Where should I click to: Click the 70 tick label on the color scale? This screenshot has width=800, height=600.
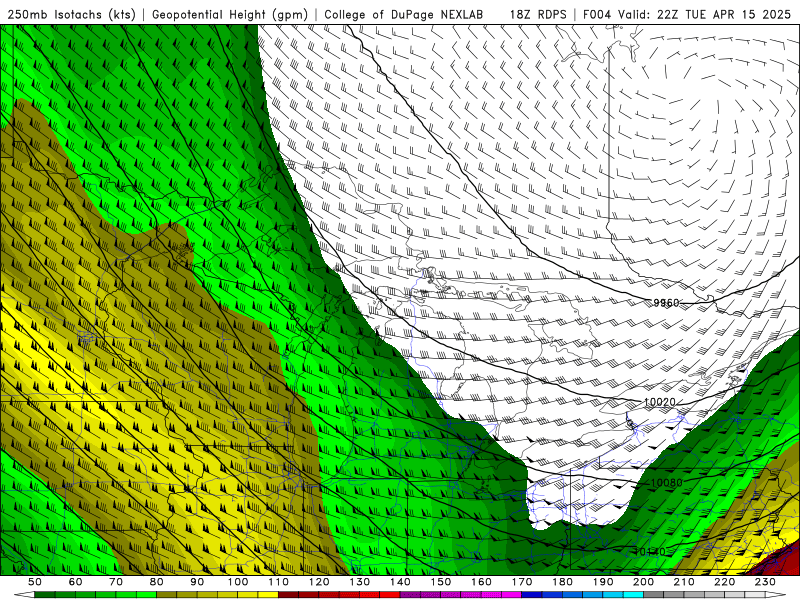(x=116, y=582)
